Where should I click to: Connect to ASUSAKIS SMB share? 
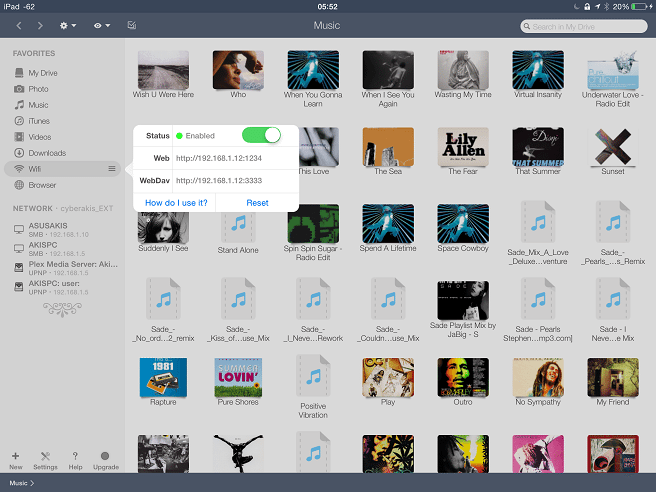63,229
